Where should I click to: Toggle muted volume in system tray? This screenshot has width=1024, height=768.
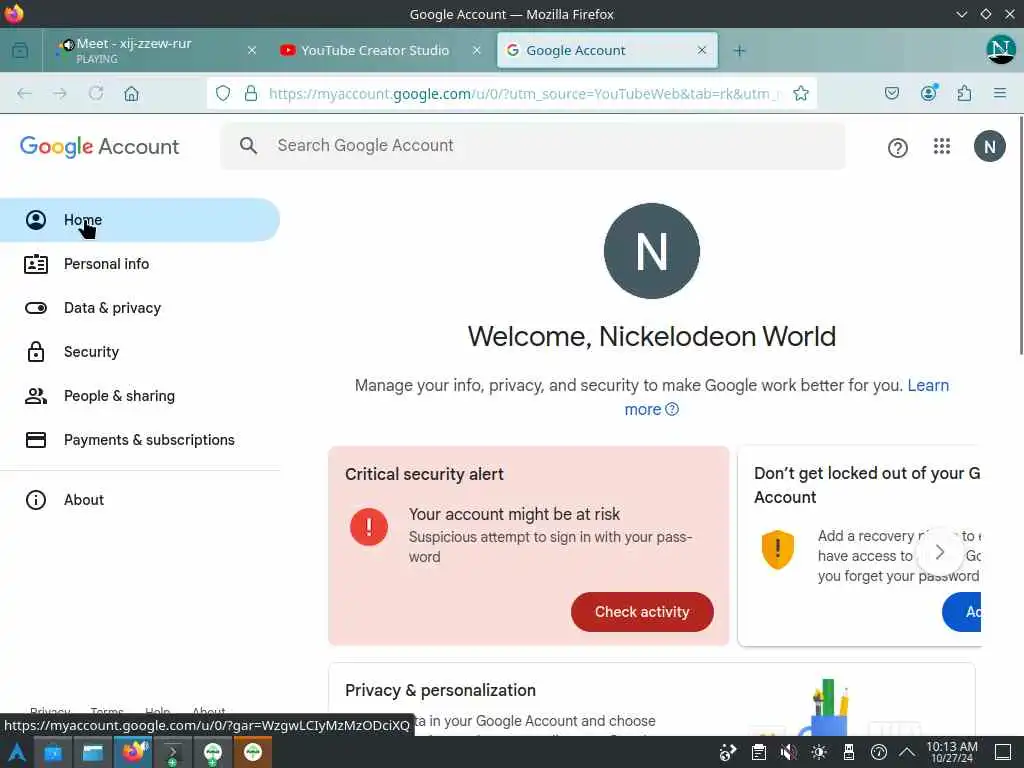tap(788, 752)
